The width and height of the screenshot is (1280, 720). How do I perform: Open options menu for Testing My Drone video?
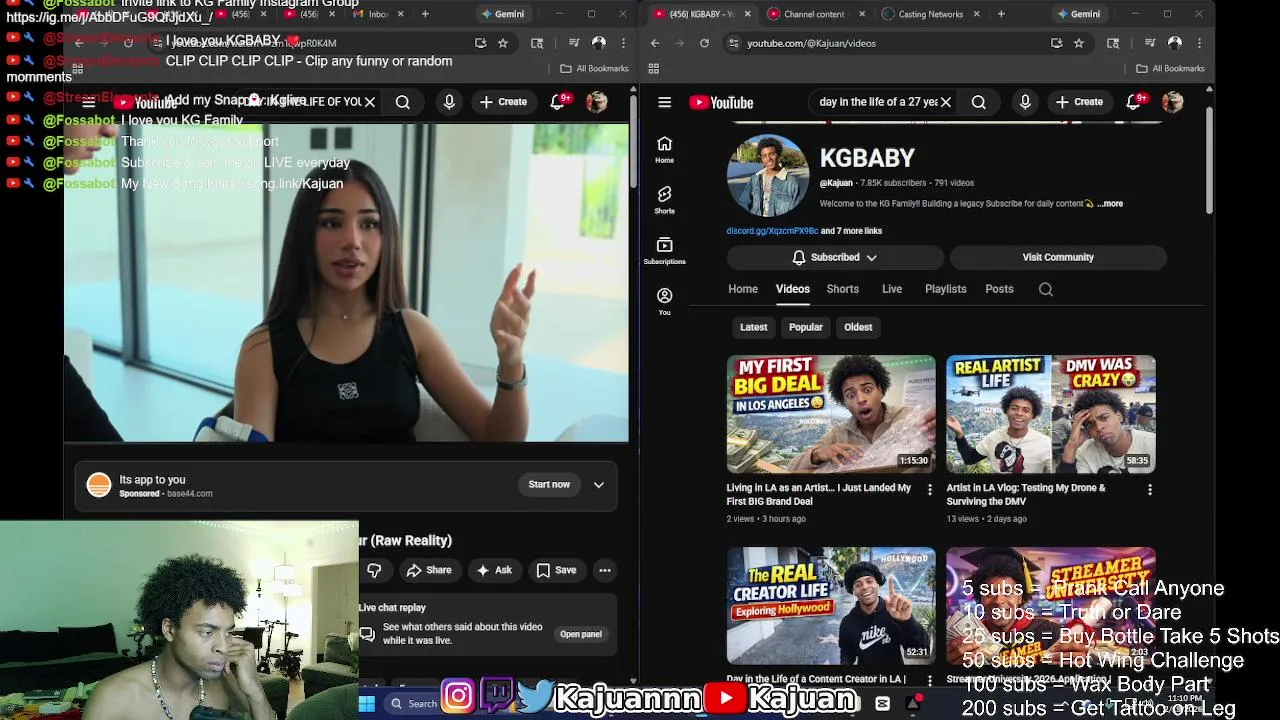point(1150,490)
